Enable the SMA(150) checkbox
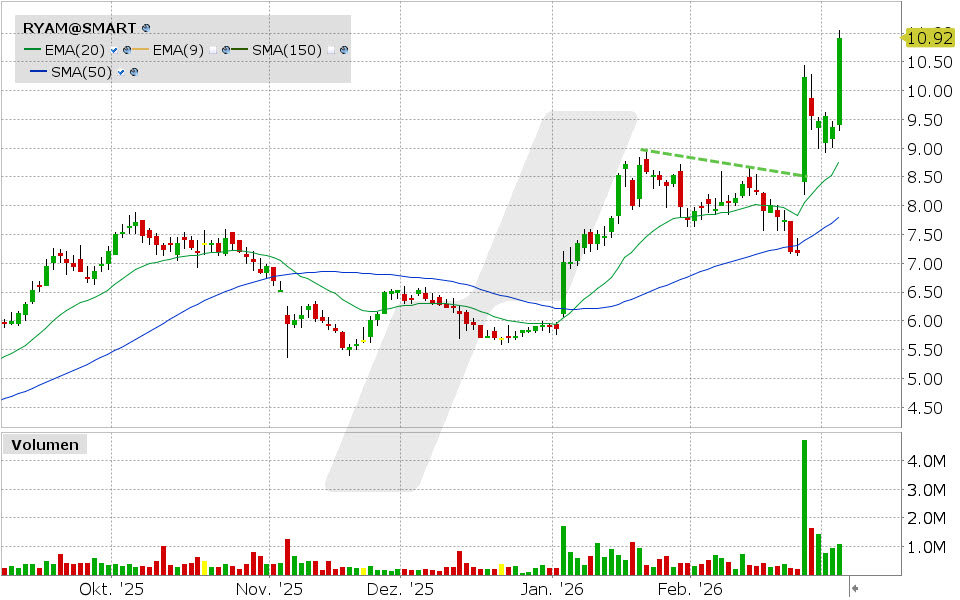 tap(330, 50)
